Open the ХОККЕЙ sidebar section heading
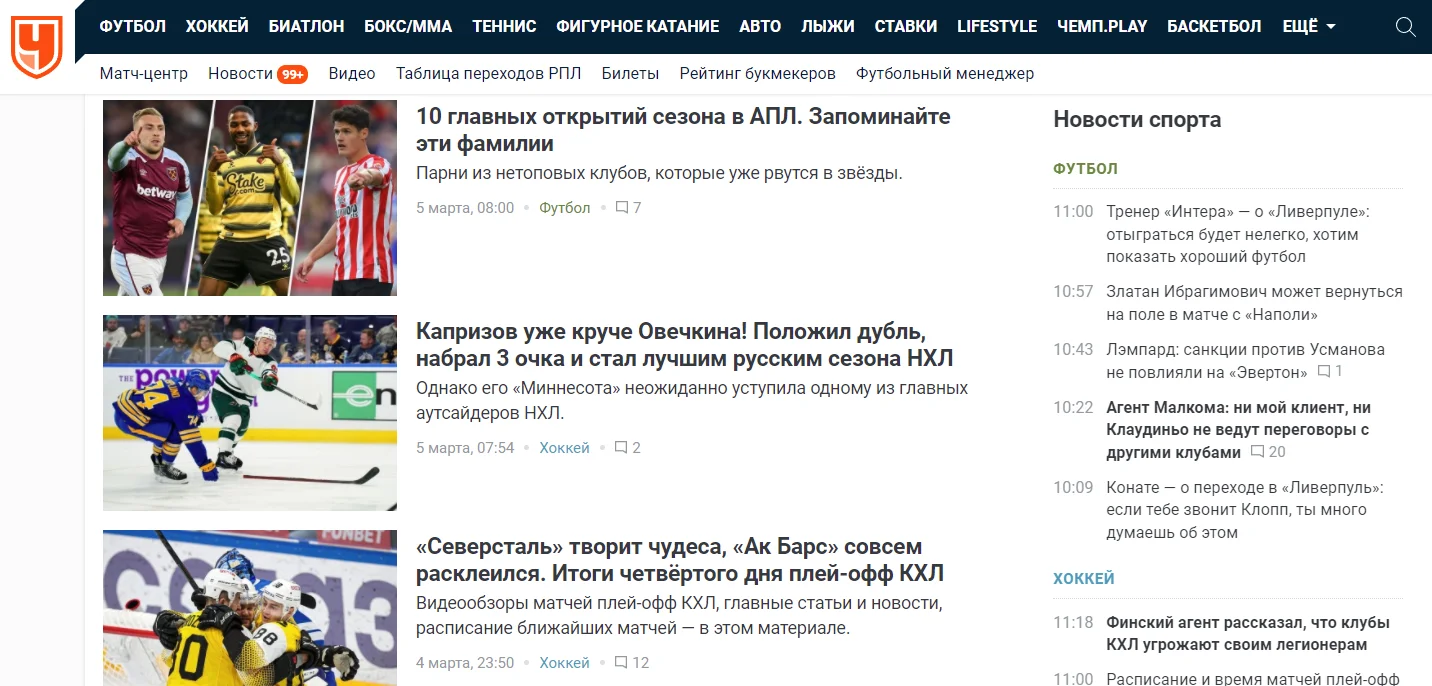The height and width of the screenshot is (686, 1432). 1083,579
